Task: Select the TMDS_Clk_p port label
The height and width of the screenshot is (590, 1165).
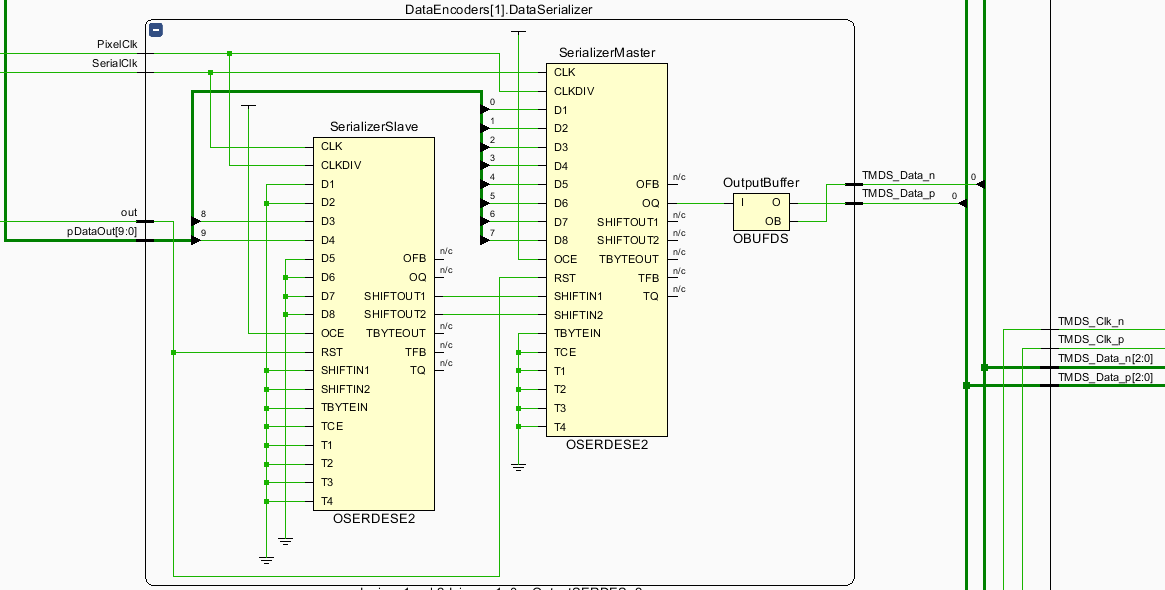Action: (1091, 339)
